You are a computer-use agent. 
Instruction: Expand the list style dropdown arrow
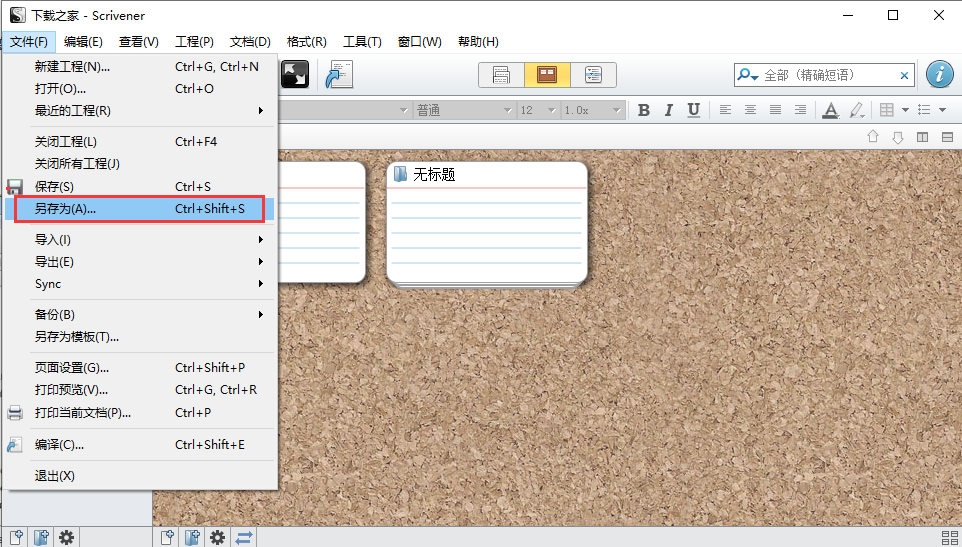(943, 111)
